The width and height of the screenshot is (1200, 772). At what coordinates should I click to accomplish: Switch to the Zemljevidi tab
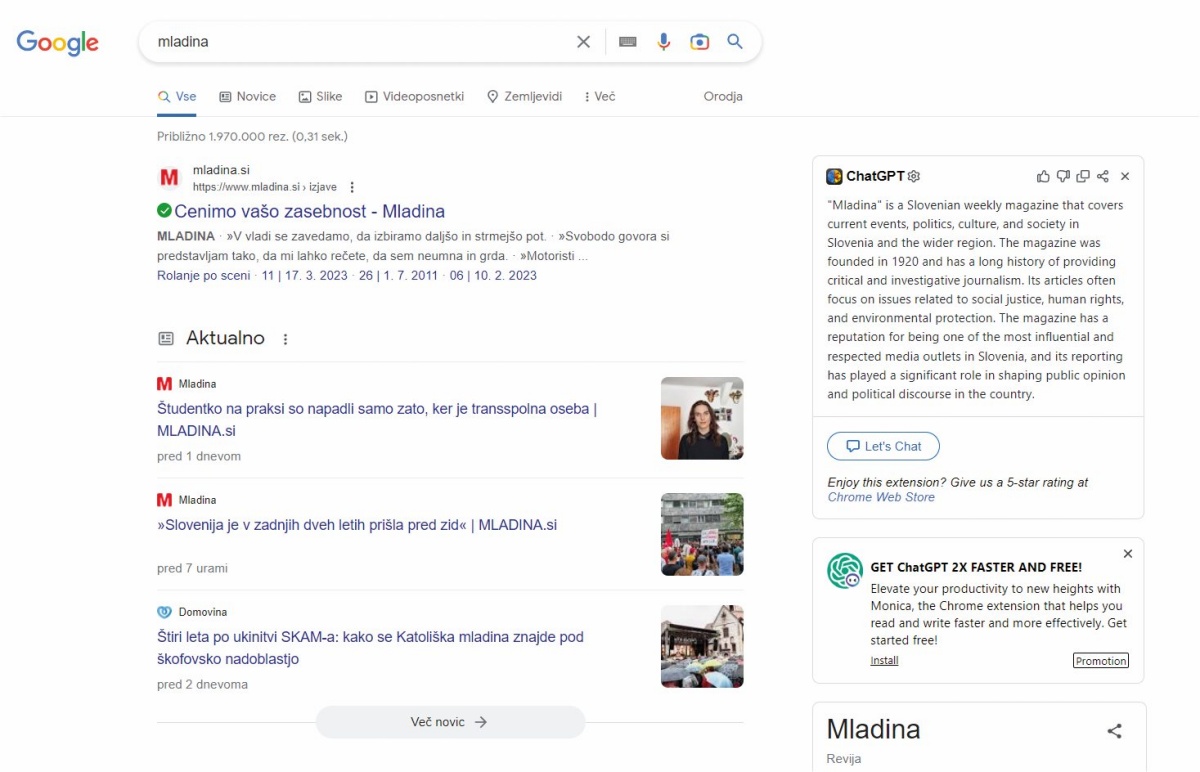click(x=524, y=97)
